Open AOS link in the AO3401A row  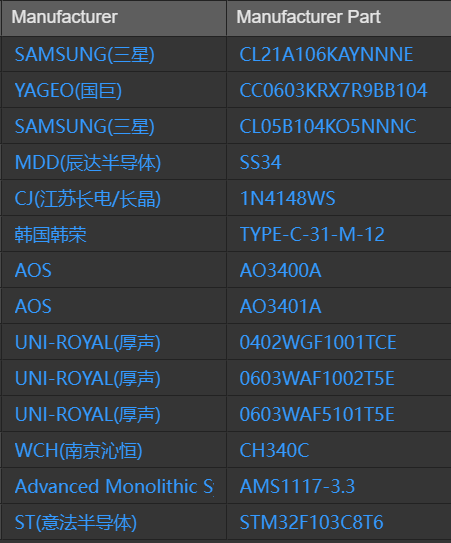[x=33, y=307]
